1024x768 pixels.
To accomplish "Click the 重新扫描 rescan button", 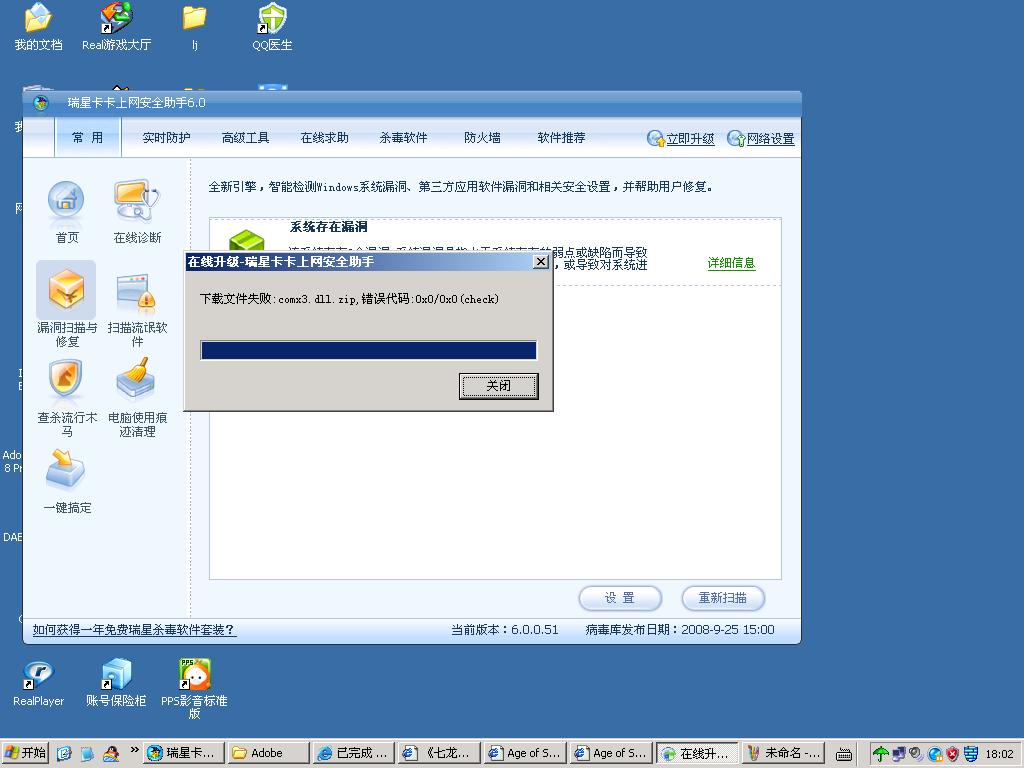I will click(723, 598).
